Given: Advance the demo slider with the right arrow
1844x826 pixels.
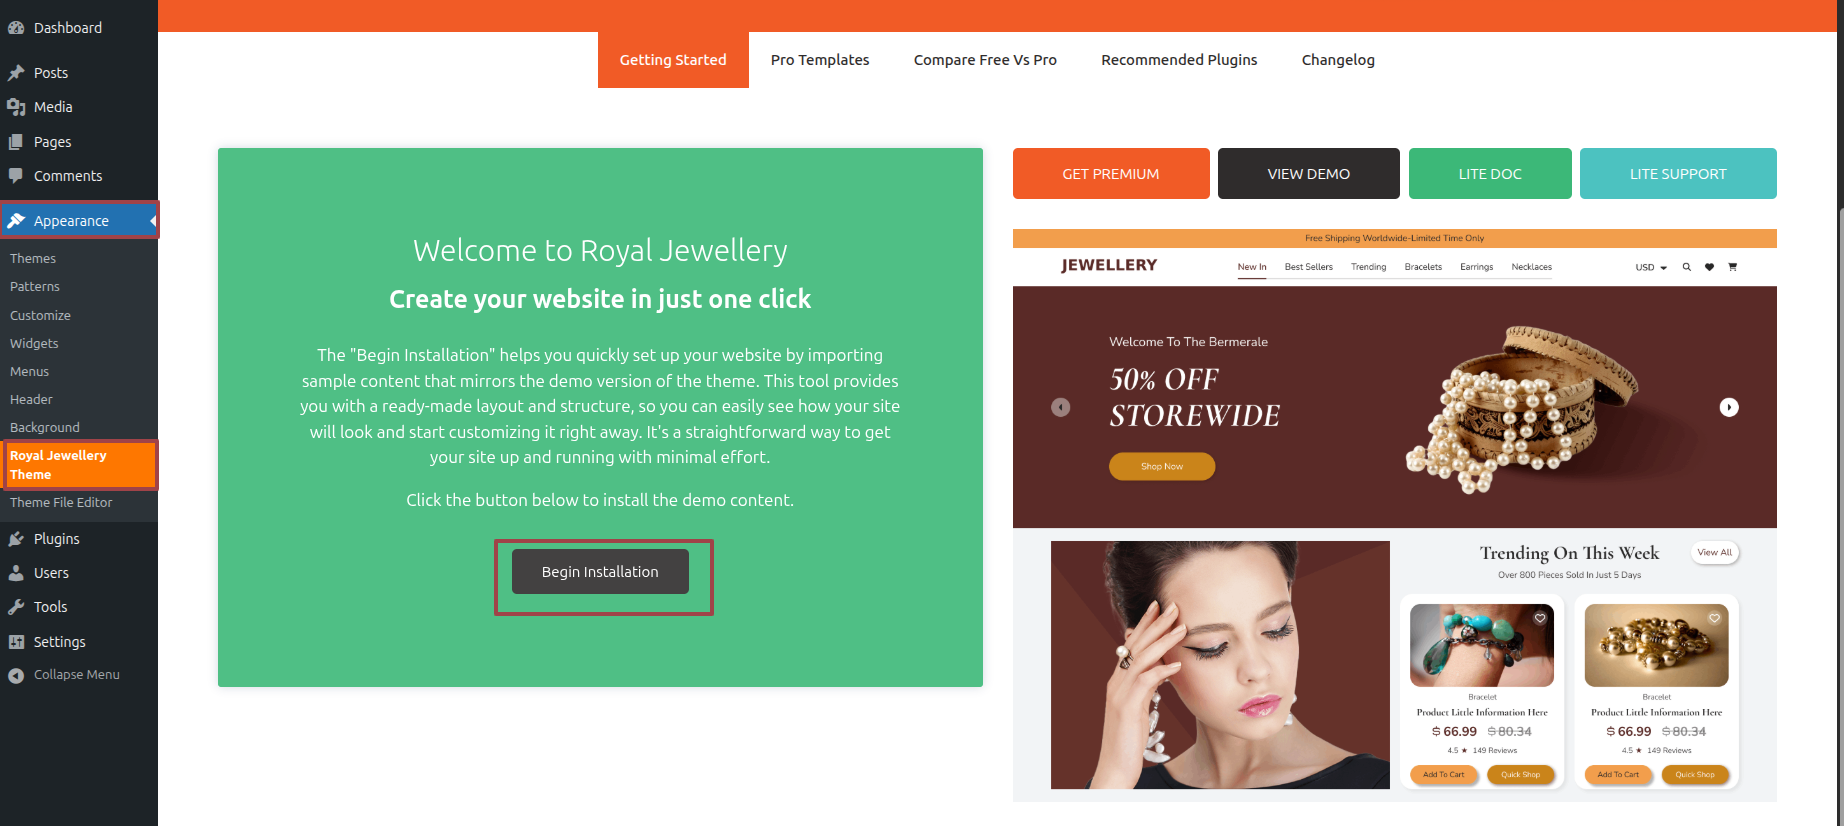Looking at the screenshot, I should pyautogui.click(x=1729, y=407).
